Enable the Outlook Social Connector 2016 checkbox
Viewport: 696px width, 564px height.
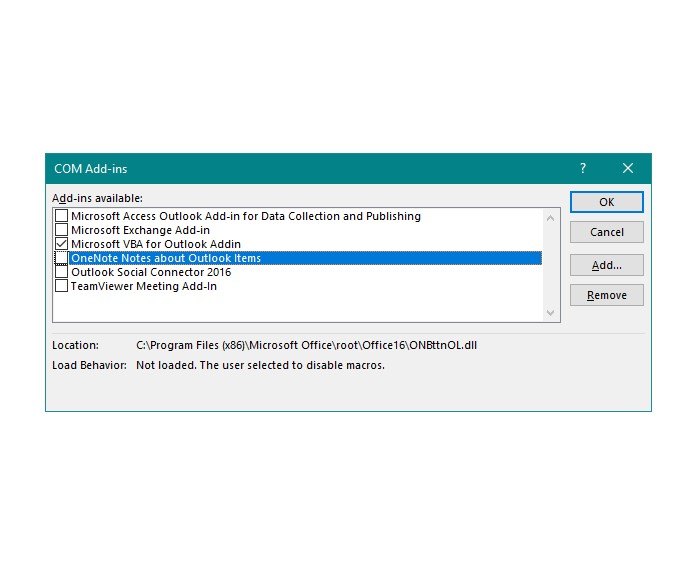61,272
